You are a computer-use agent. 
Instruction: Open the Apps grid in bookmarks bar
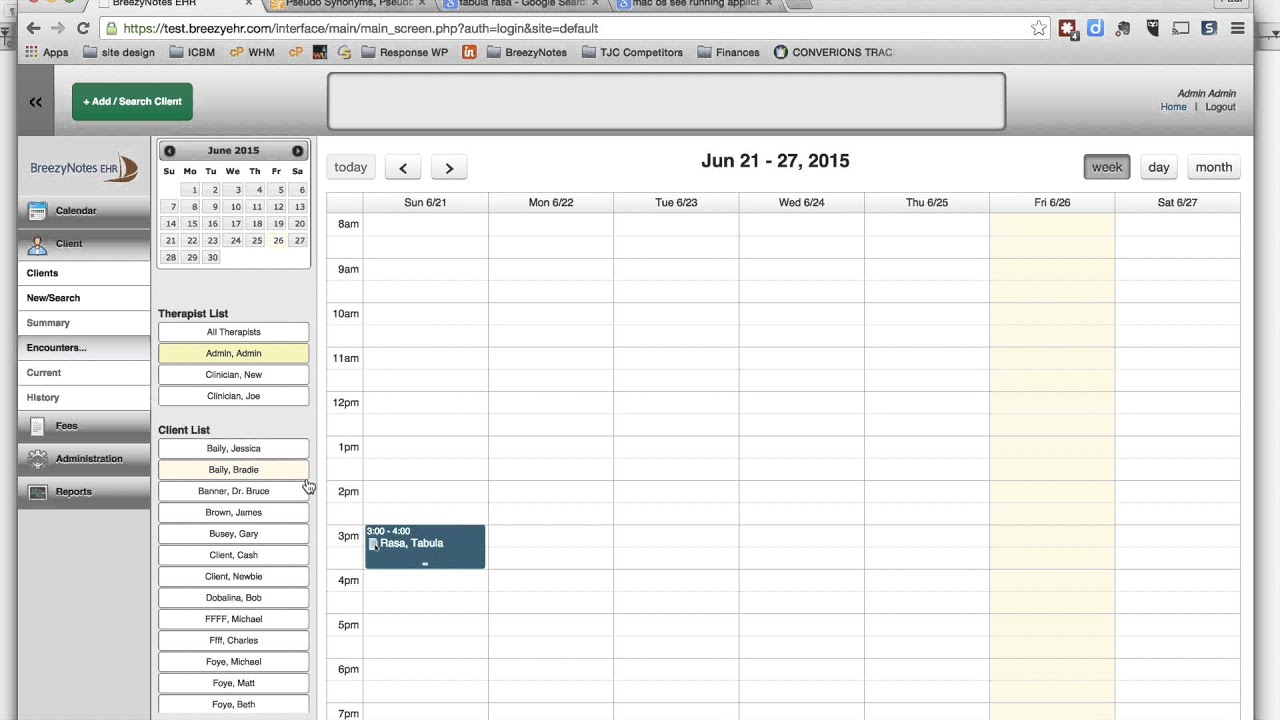[x=46, y=52]
